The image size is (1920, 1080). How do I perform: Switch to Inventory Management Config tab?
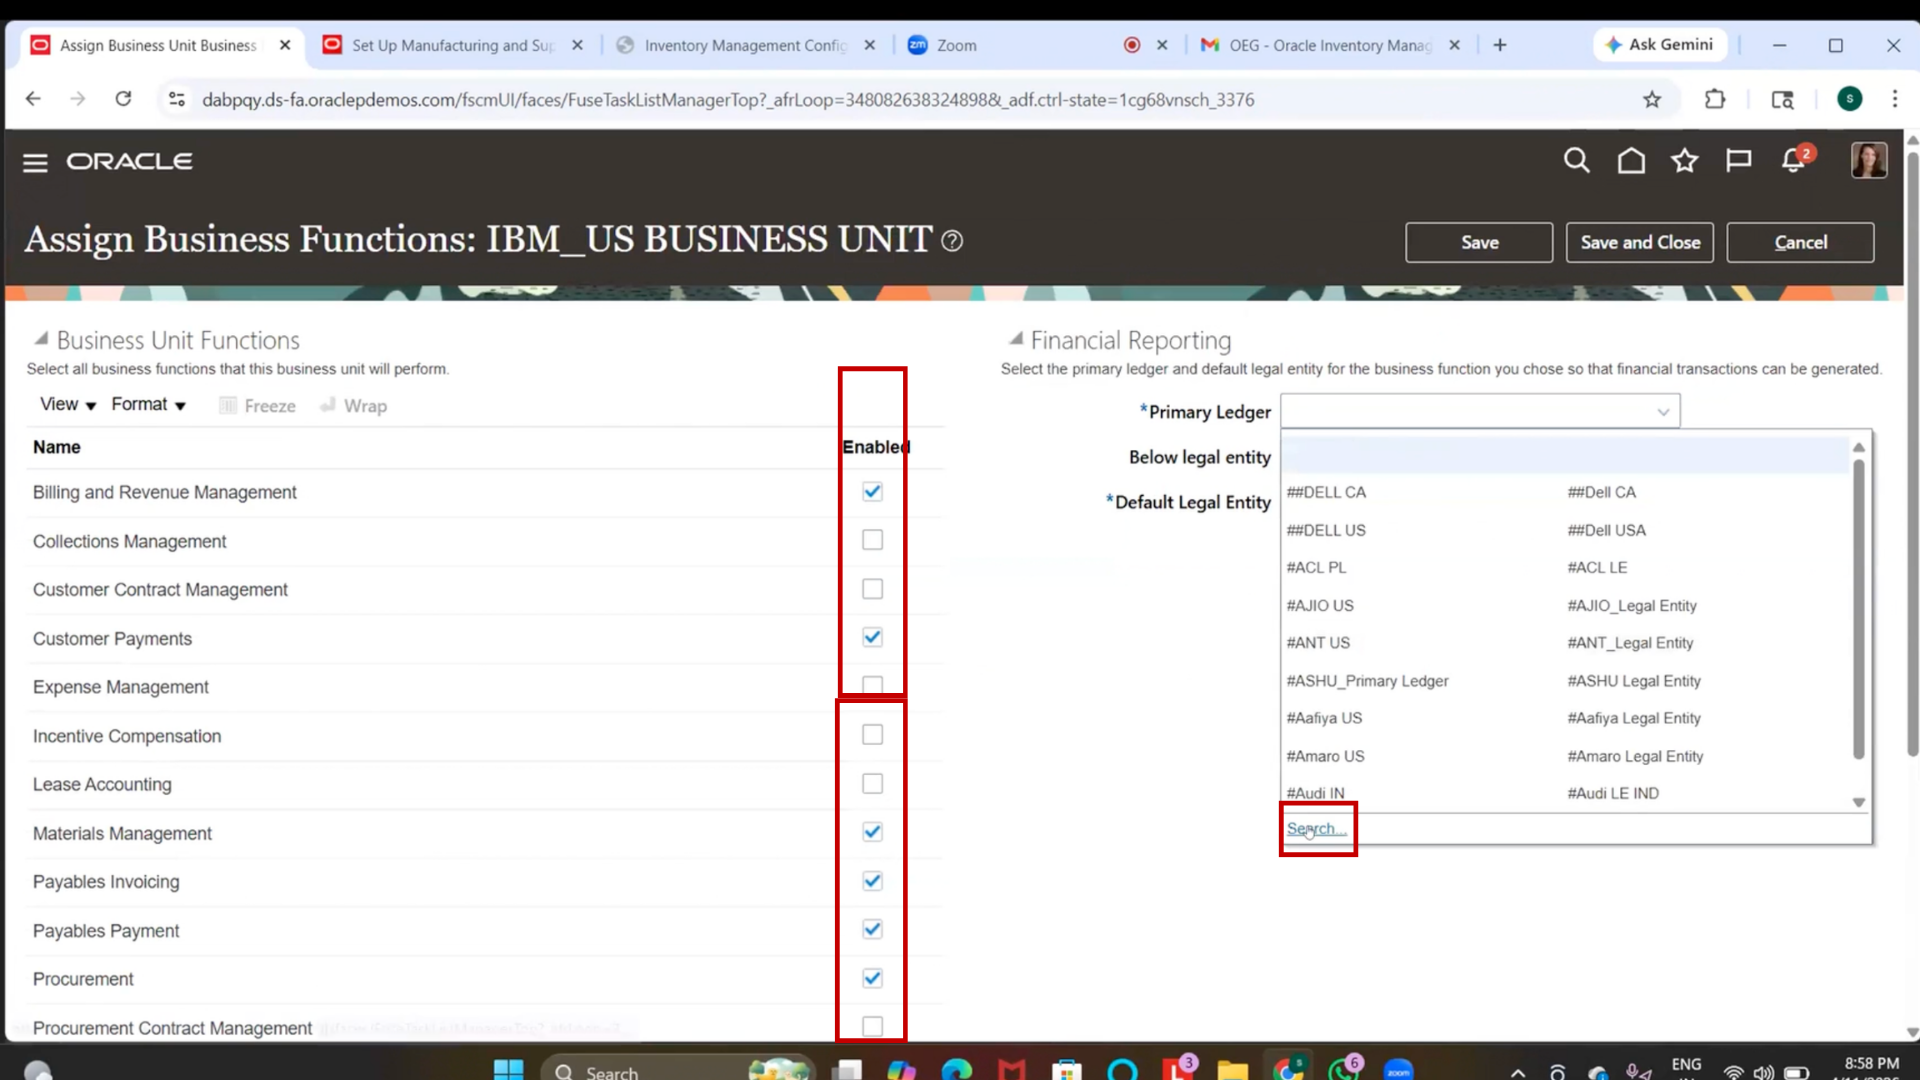746,45
